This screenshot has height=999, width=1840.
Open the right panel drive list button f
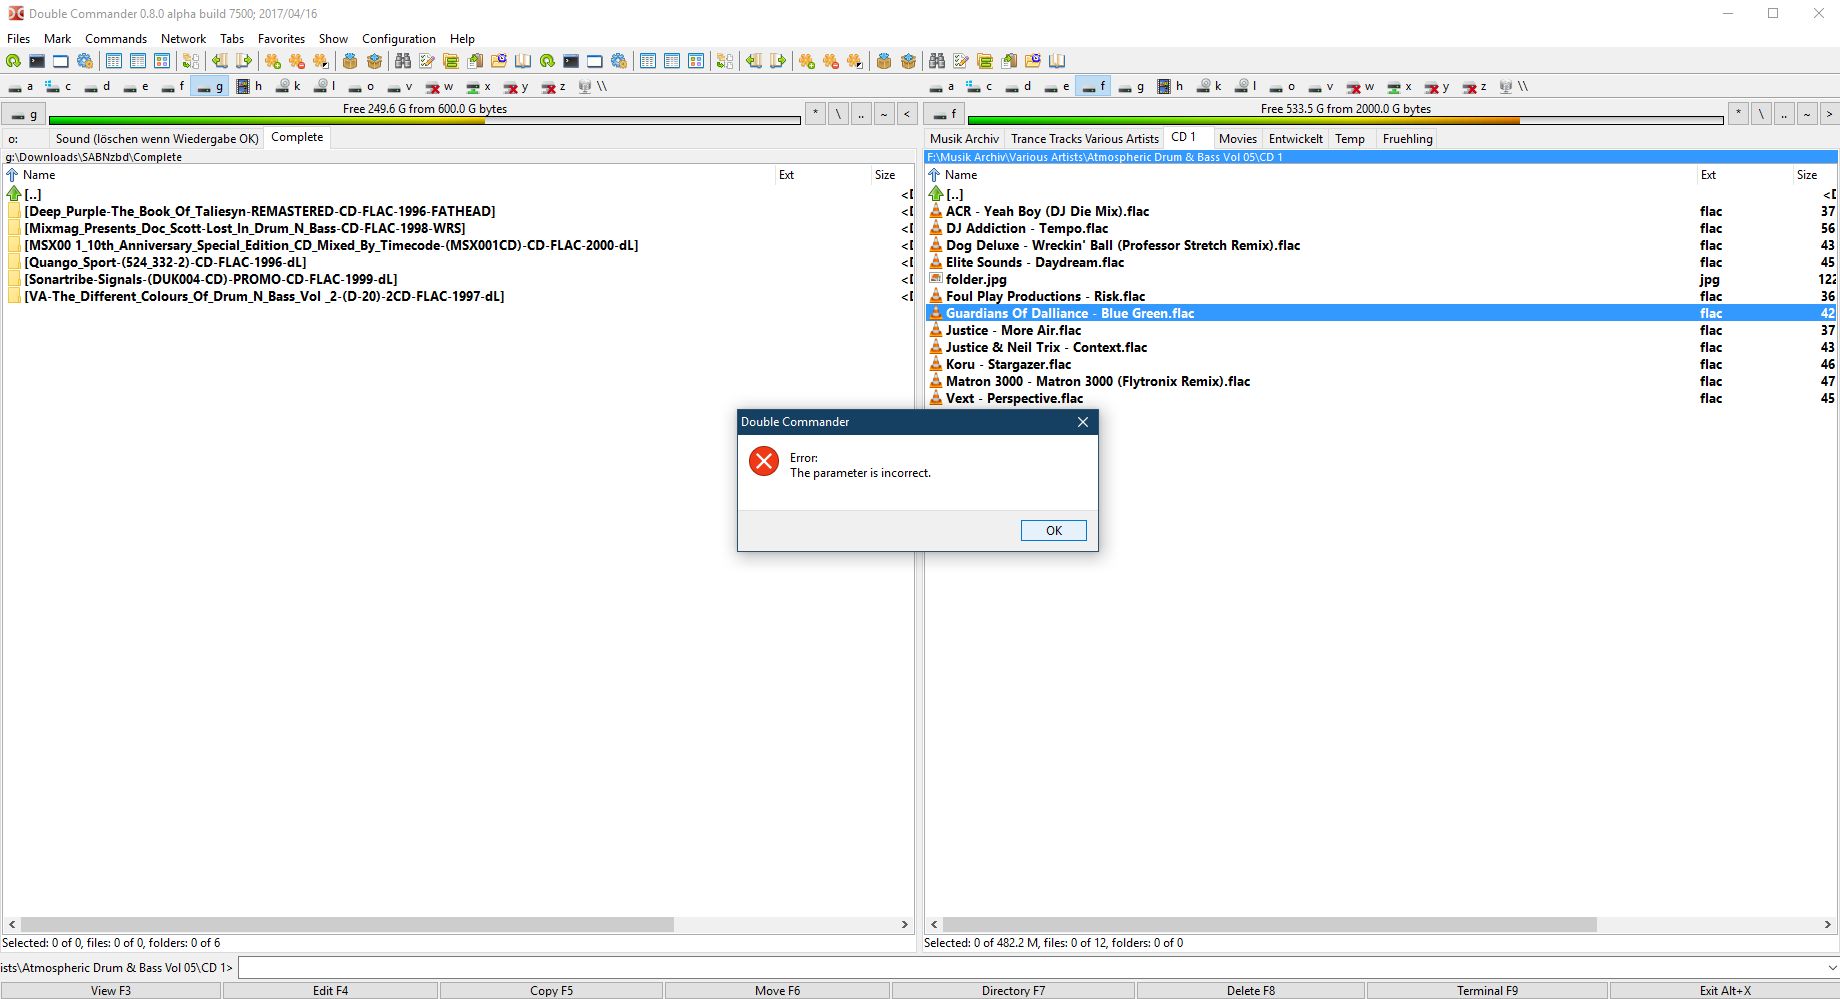pyautogui.click(x=945, y=114)
